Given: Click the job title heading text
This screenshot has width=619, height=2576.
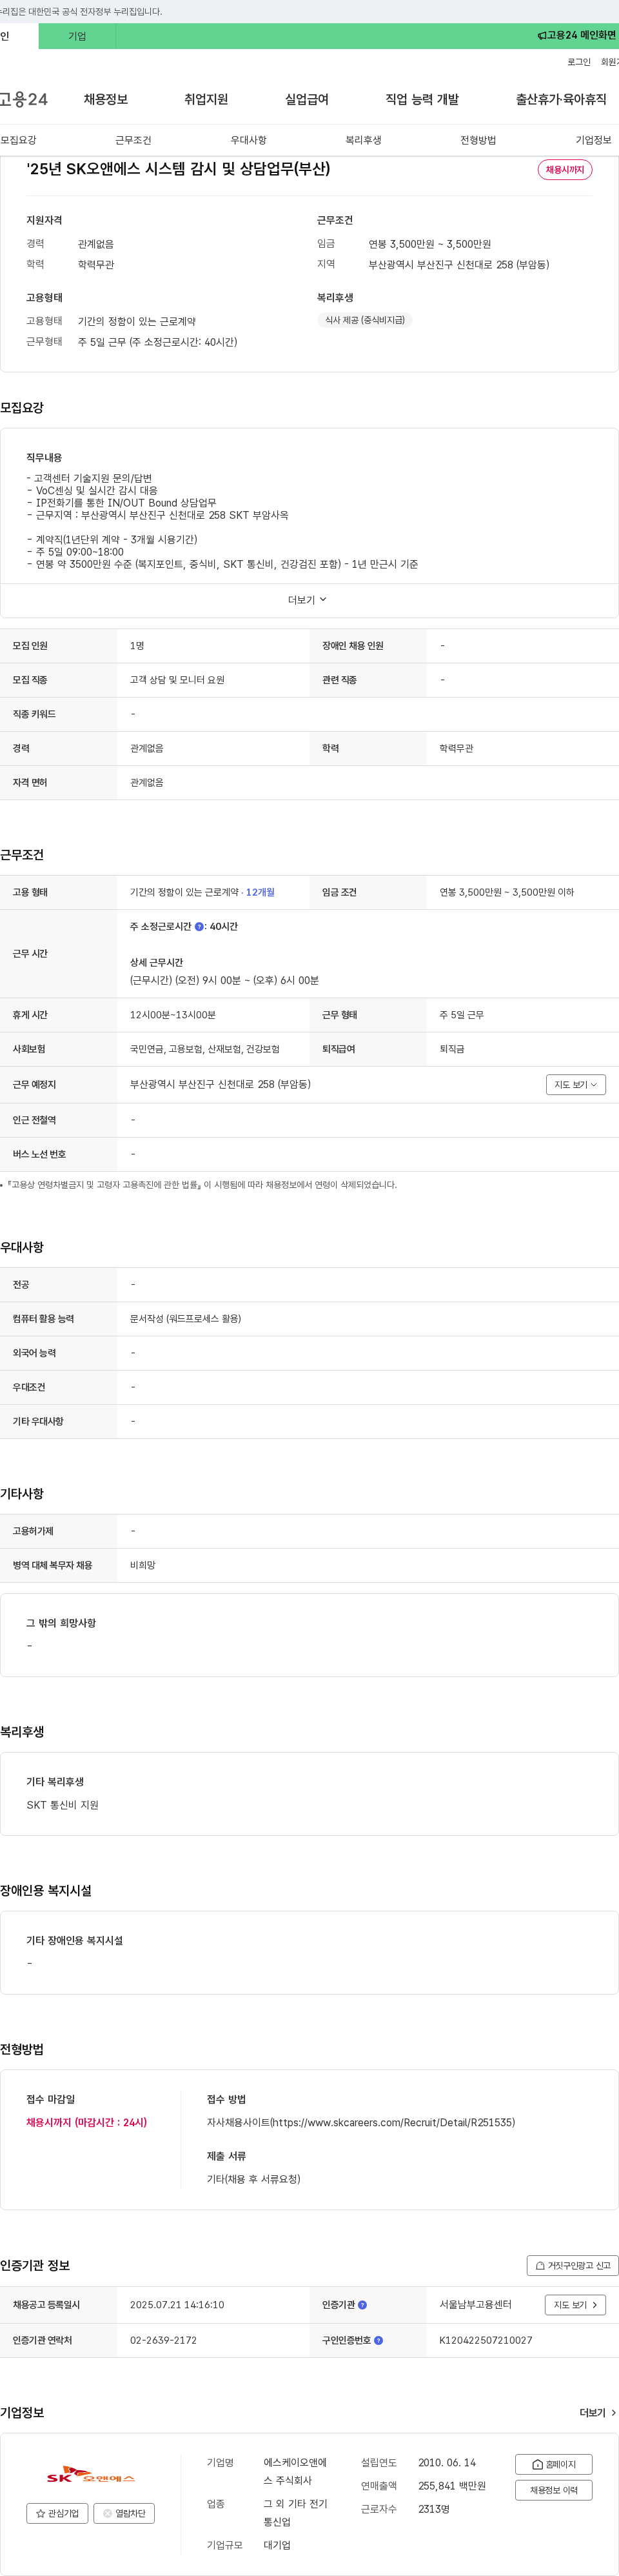Looking at the screenshot, I should point(178,169).
